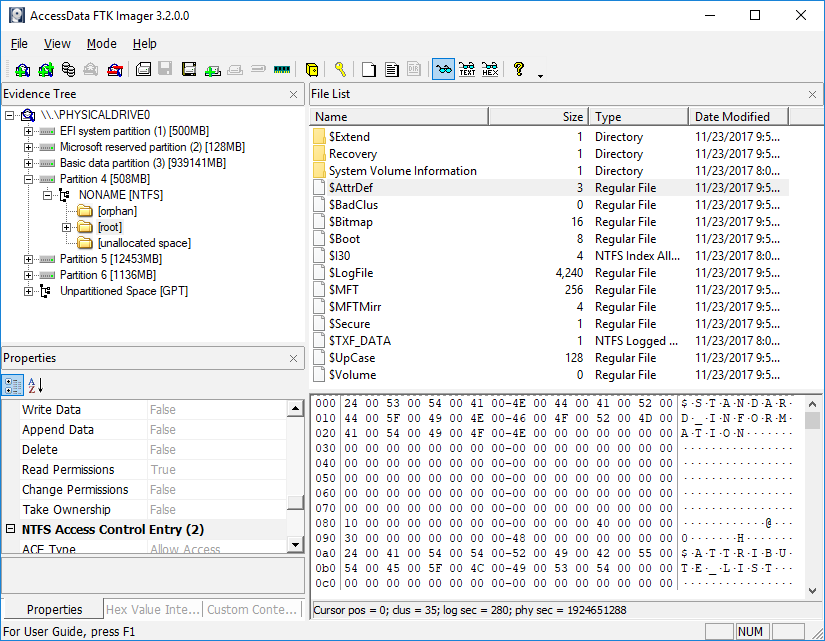Click the Export Logical Image (AD1) icon
This screenshot has width=825, height=641.
click(x=189, y=69)
